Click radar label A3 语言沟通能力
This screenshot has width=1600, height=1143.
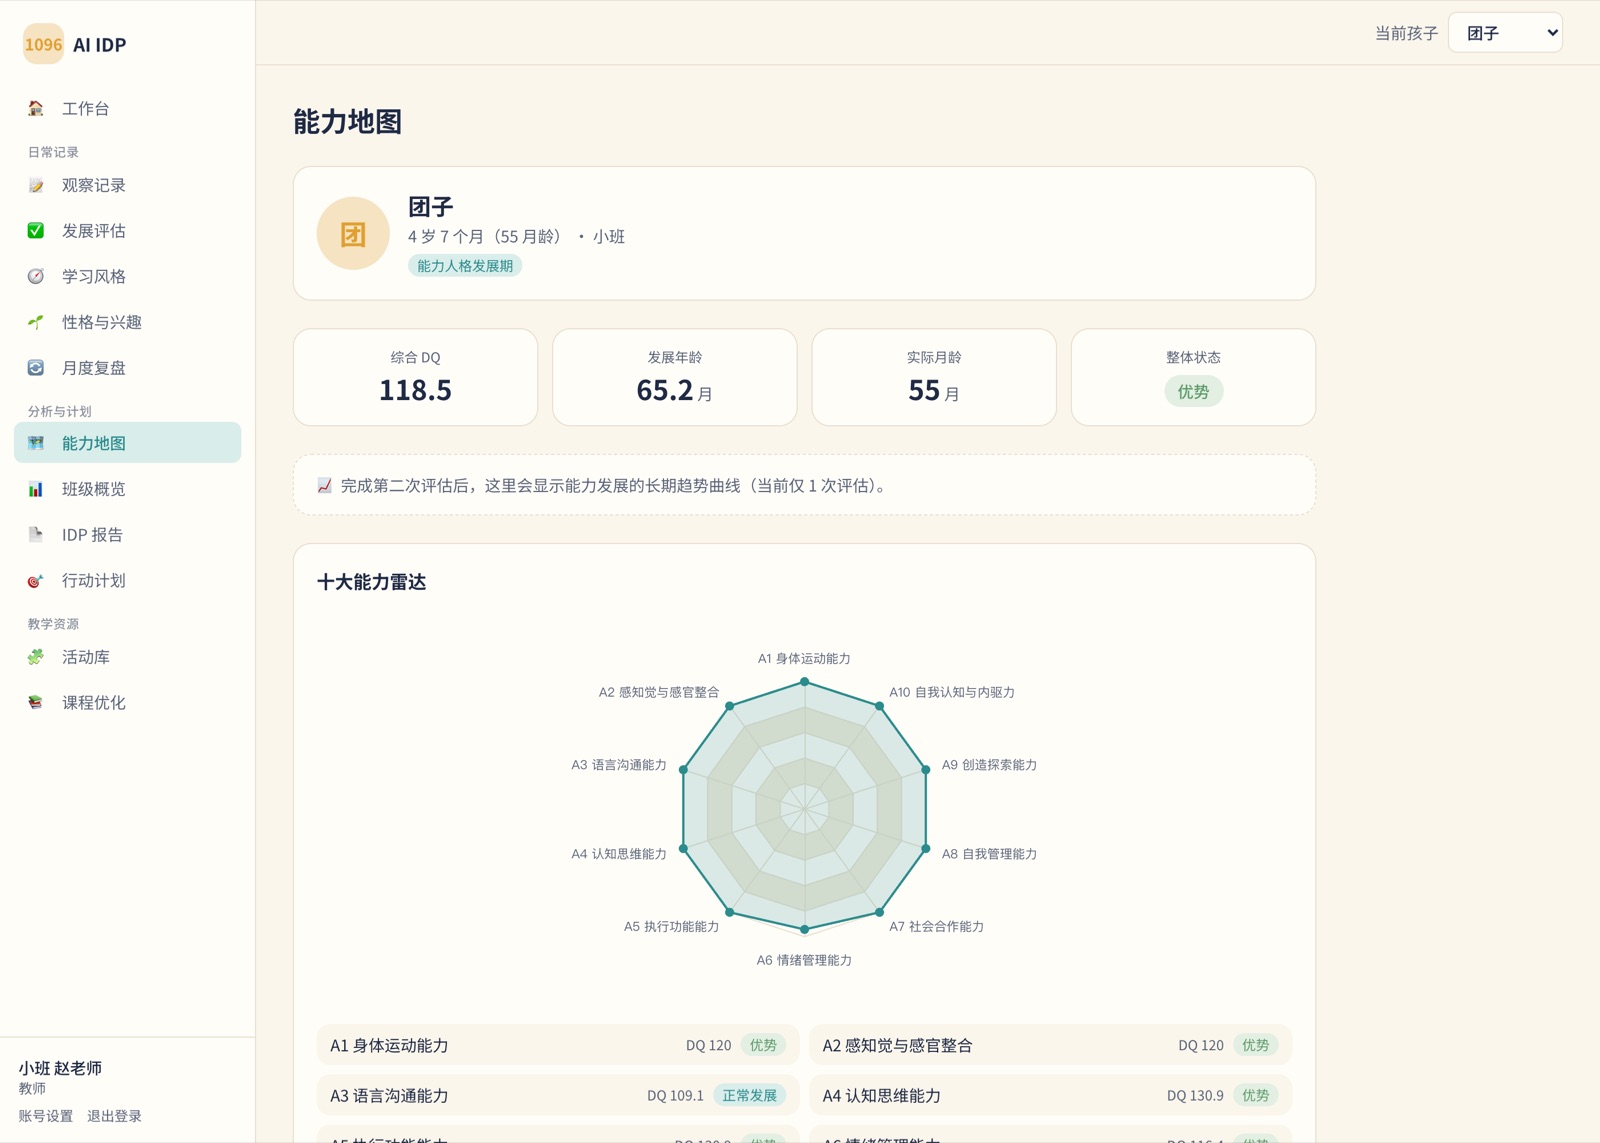(x=619, y=765)
